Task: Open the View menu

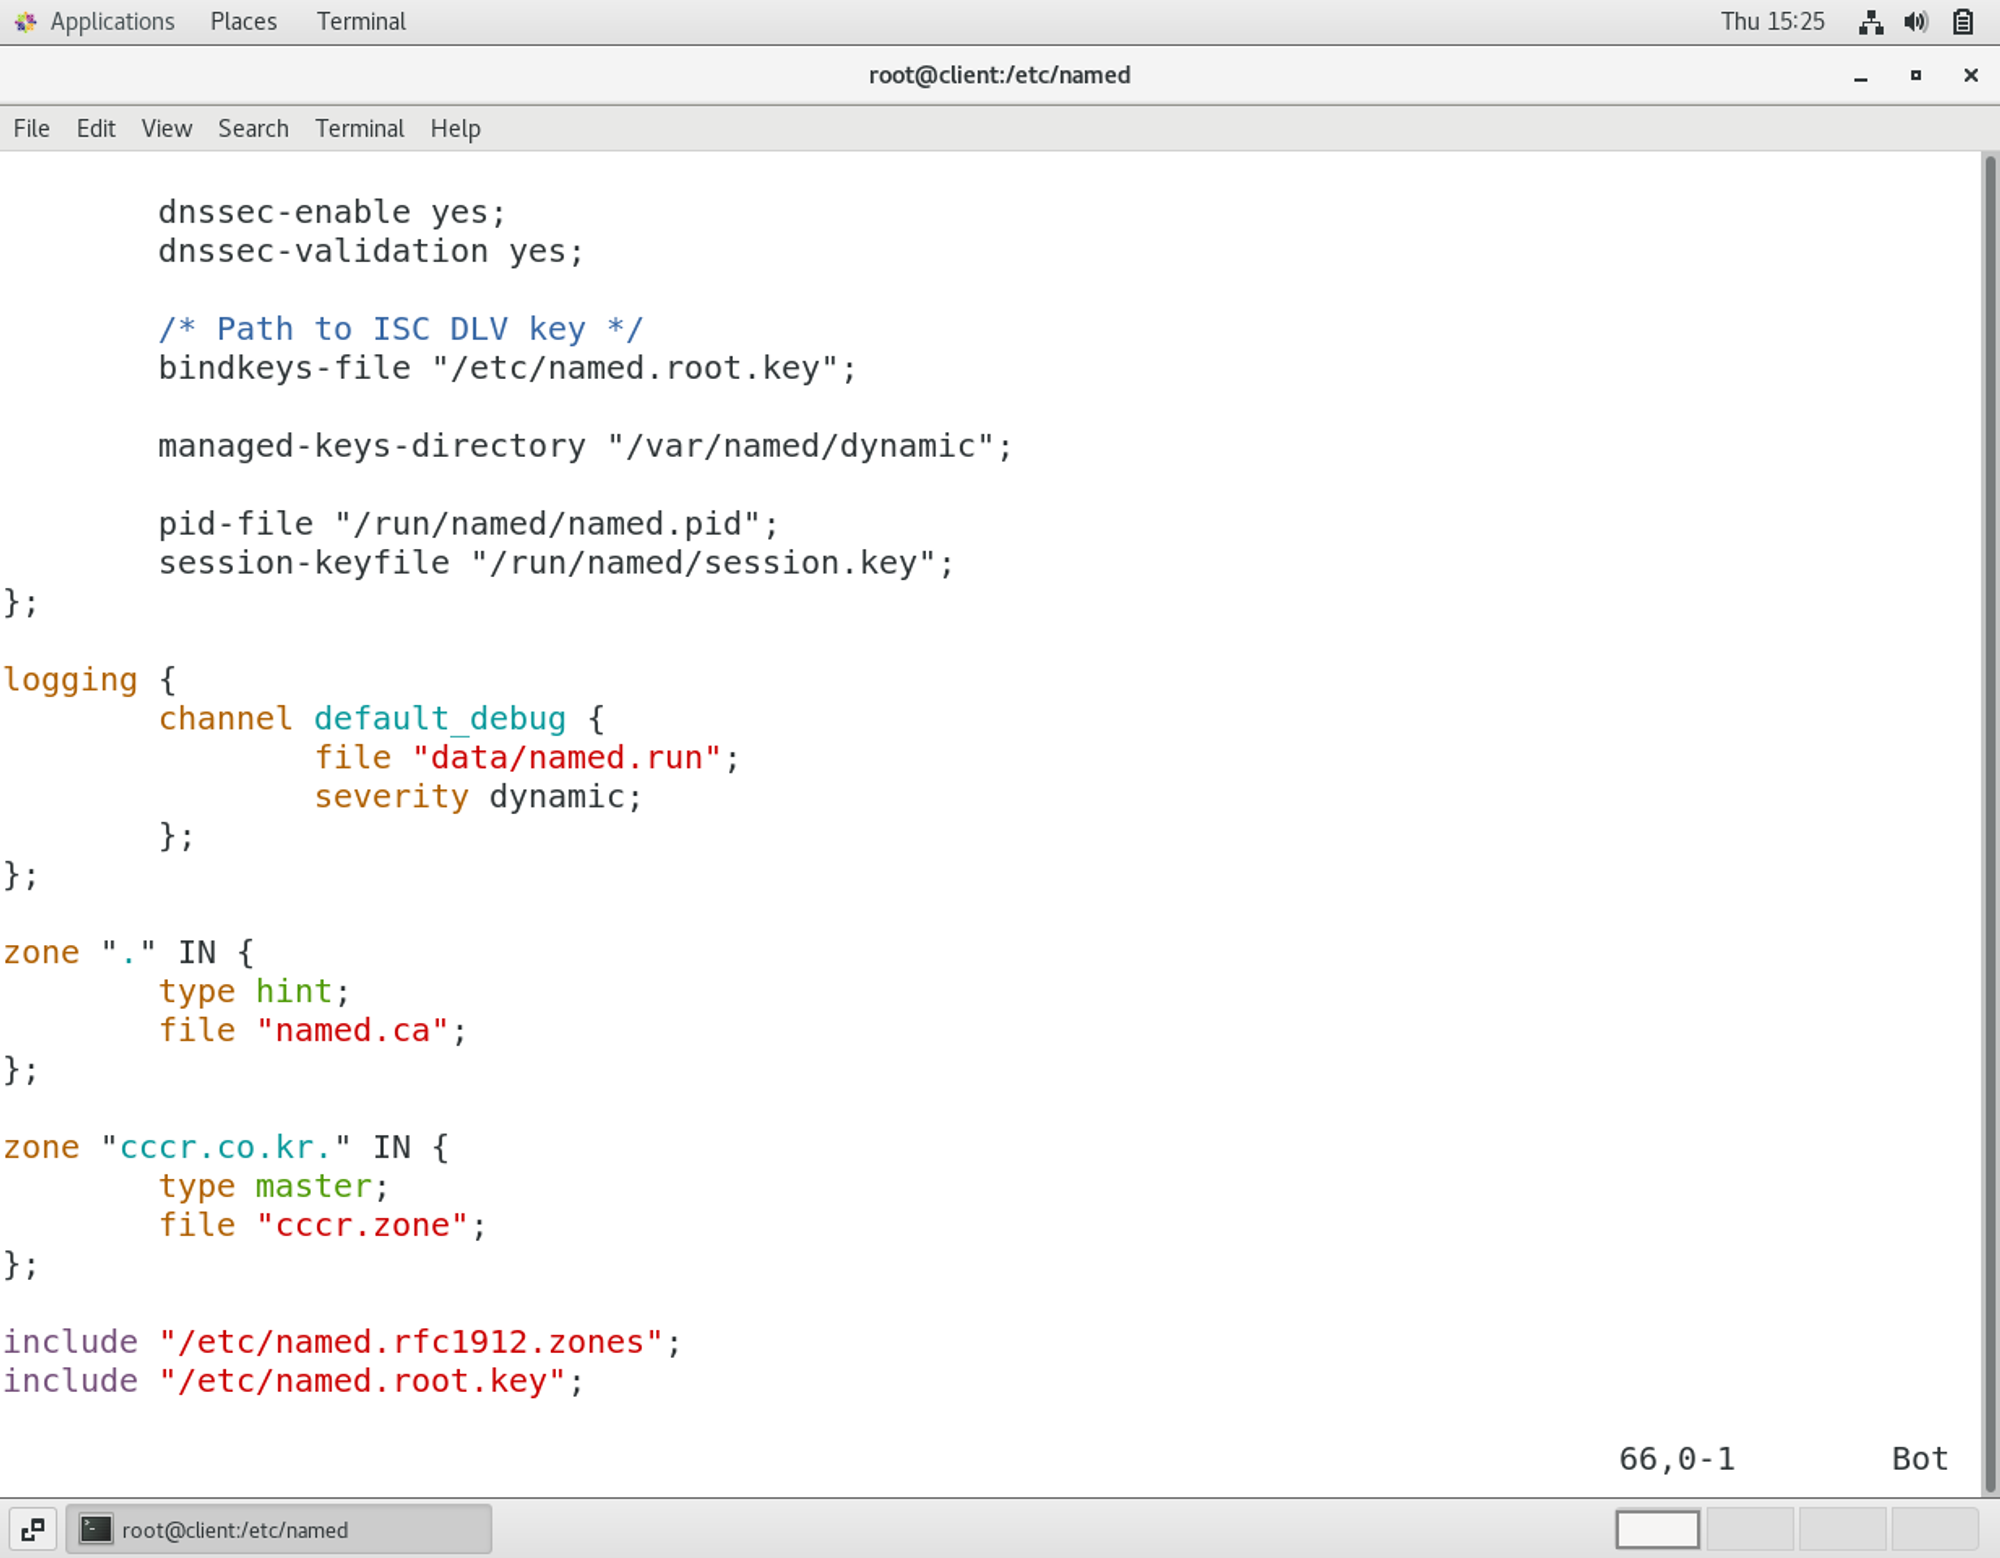Action: tap(166, 129)
